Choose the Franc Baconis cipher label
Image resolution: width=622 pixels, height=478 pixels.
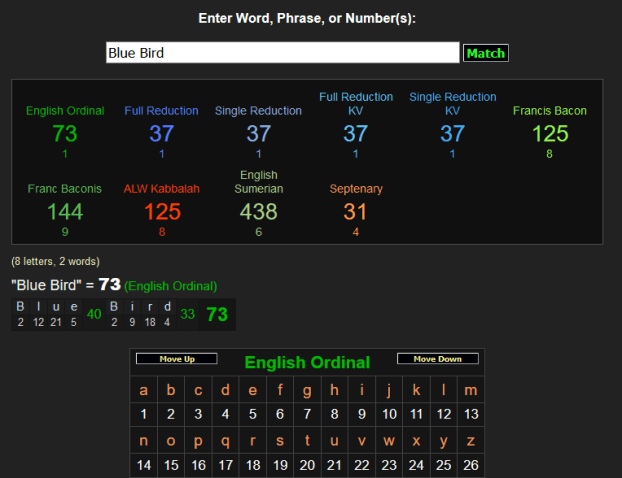point(65,189)
